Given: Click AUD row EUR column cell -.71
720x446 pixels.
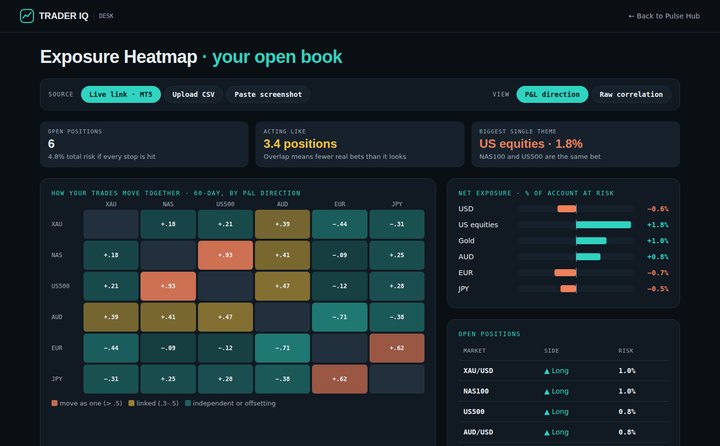Looking at the screenshot, I should click(x=339, y=317).
